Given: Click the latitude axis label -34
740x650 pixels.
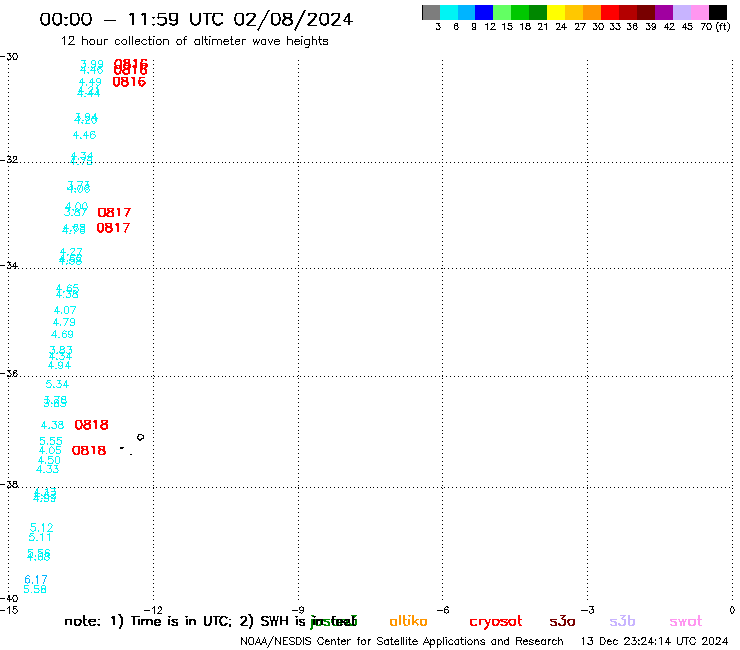Looking at the screenshot, I should pyautogui.click(x=9, y=265).
